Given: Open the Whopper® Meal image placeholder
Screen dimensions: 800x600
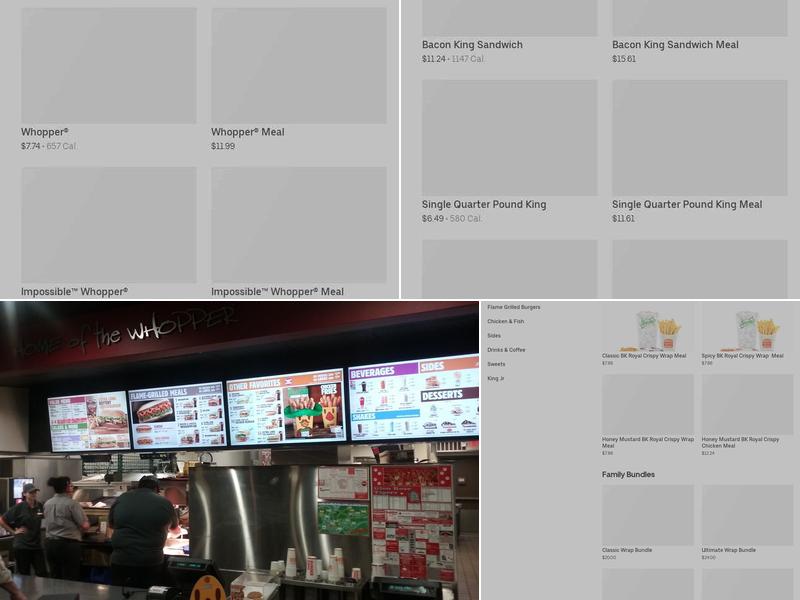Looking at the screenshot, I should pos(299,65).
